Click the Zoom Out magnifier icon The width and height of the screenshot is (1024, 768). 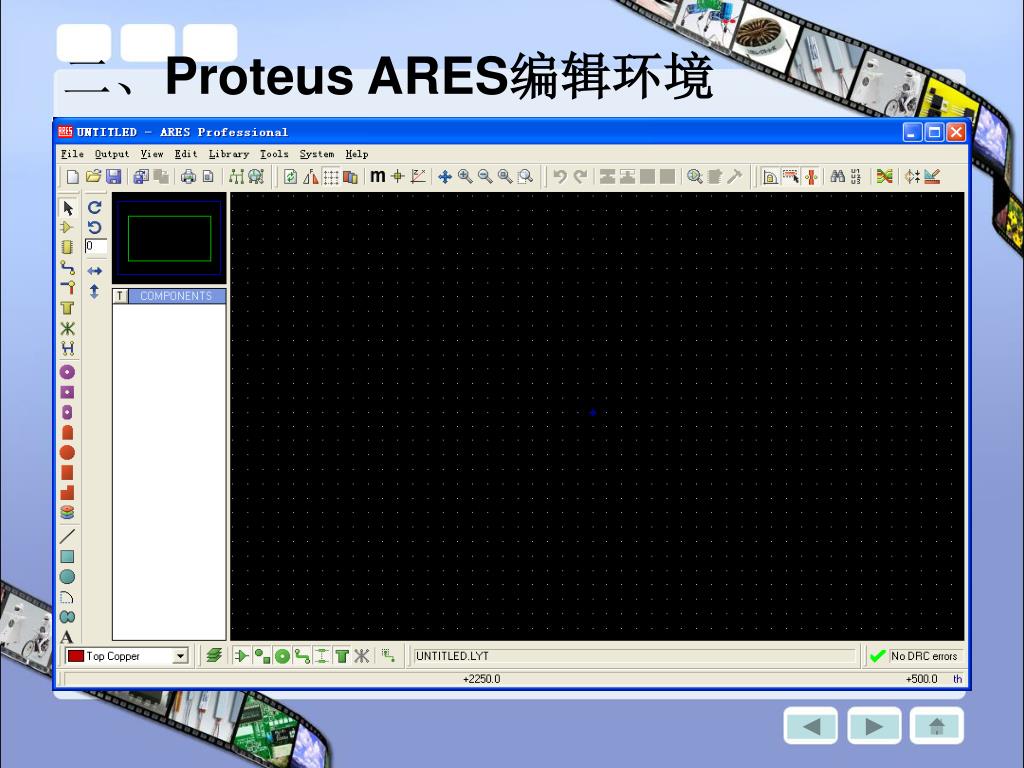485,176
